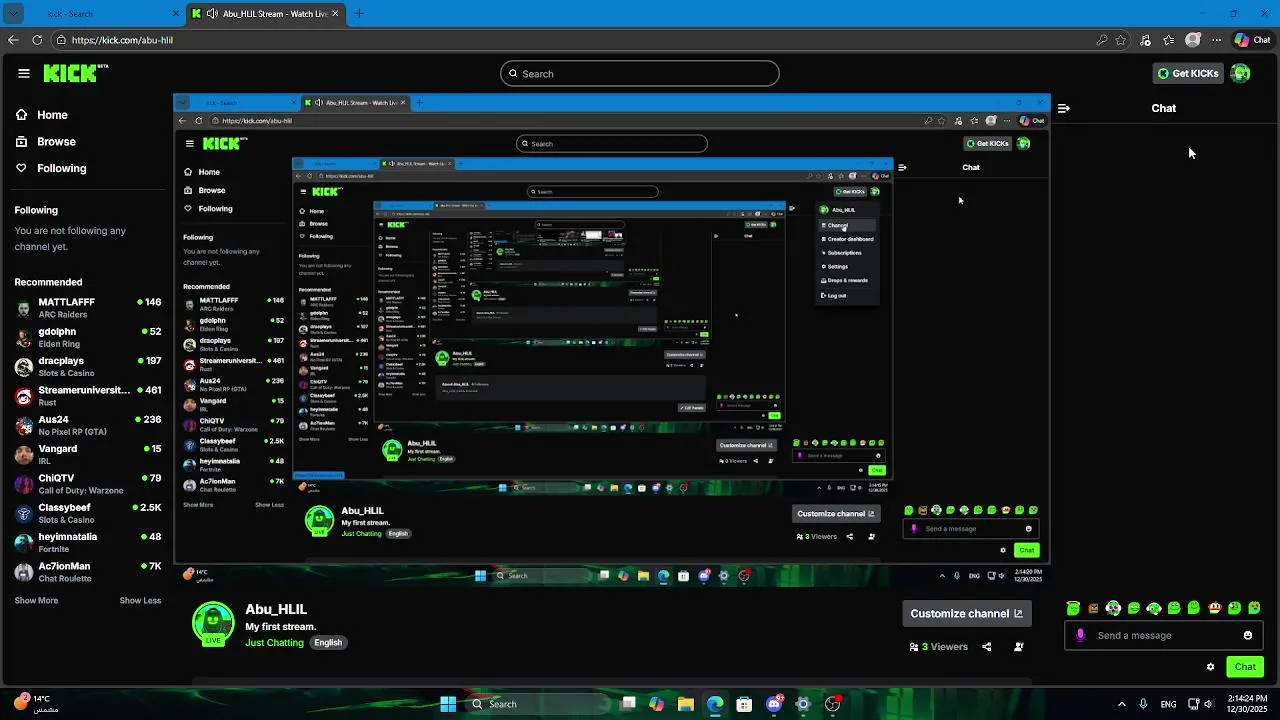This screenshot has width=1280, height=720.
Task: Open Ac7ionMan Chat Roulette channel
Action: click(88, 572)
